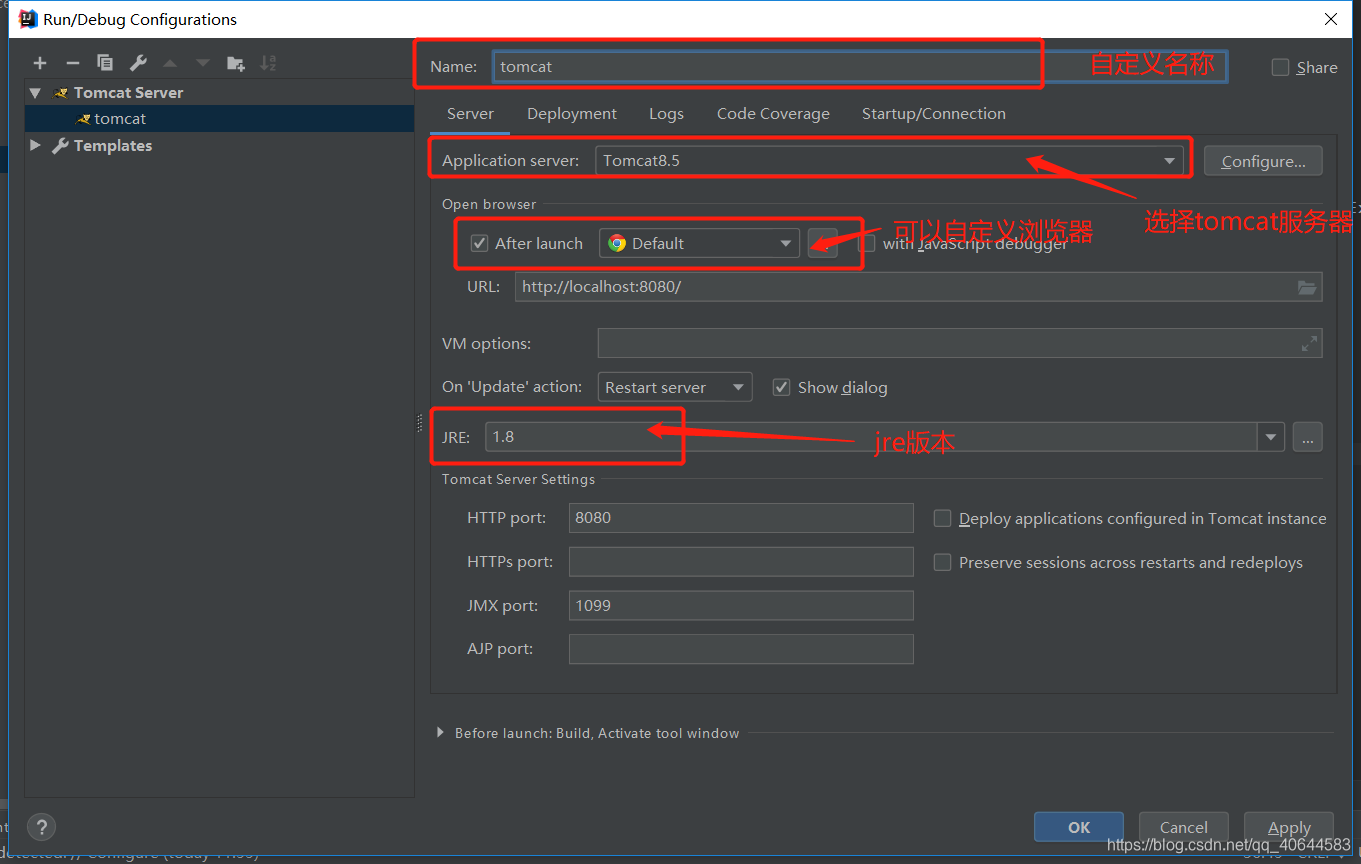Screen dimensions: 1361x864
Task: Open Application server Tomcat8.5 dropdown
Action: click(889, 160)
